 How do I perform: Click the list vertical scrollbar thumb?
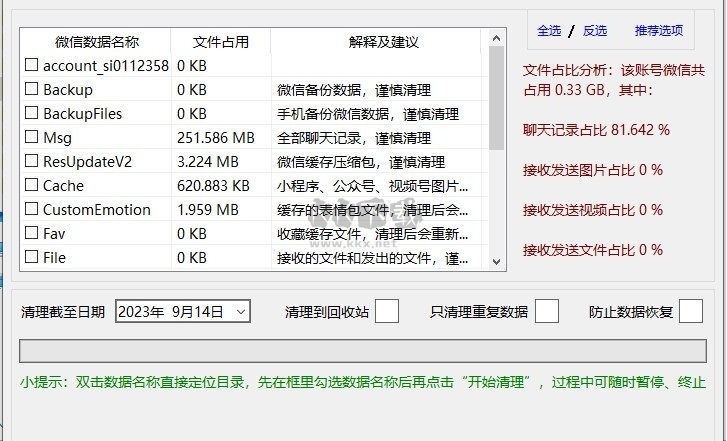click(497, 98)
